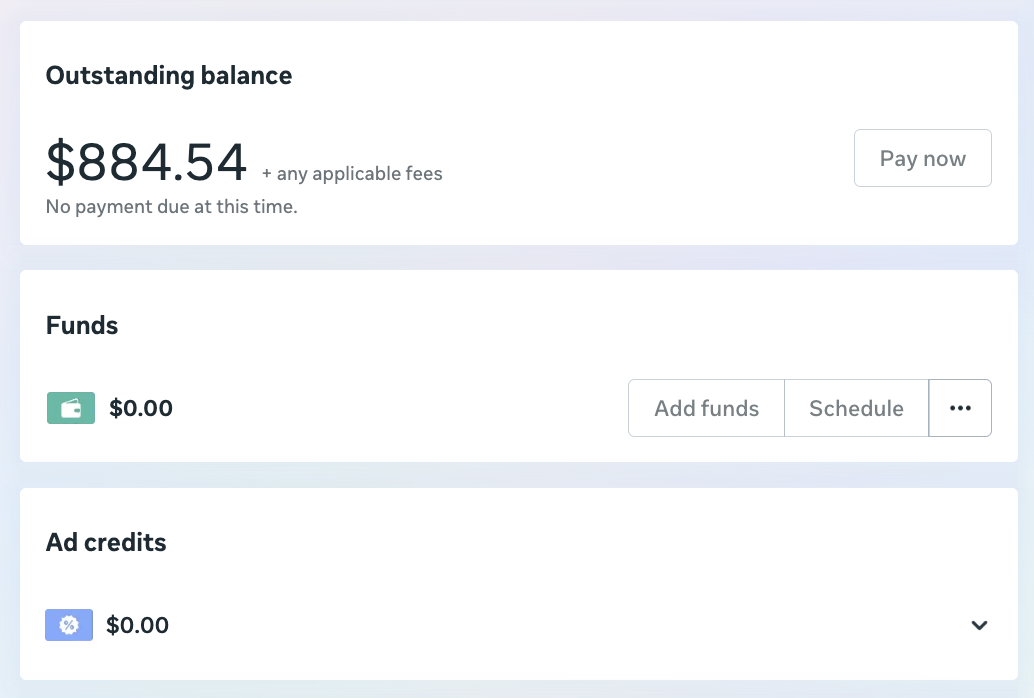Click Add funds
1034x698 pixels.
(x=706, y=408)
